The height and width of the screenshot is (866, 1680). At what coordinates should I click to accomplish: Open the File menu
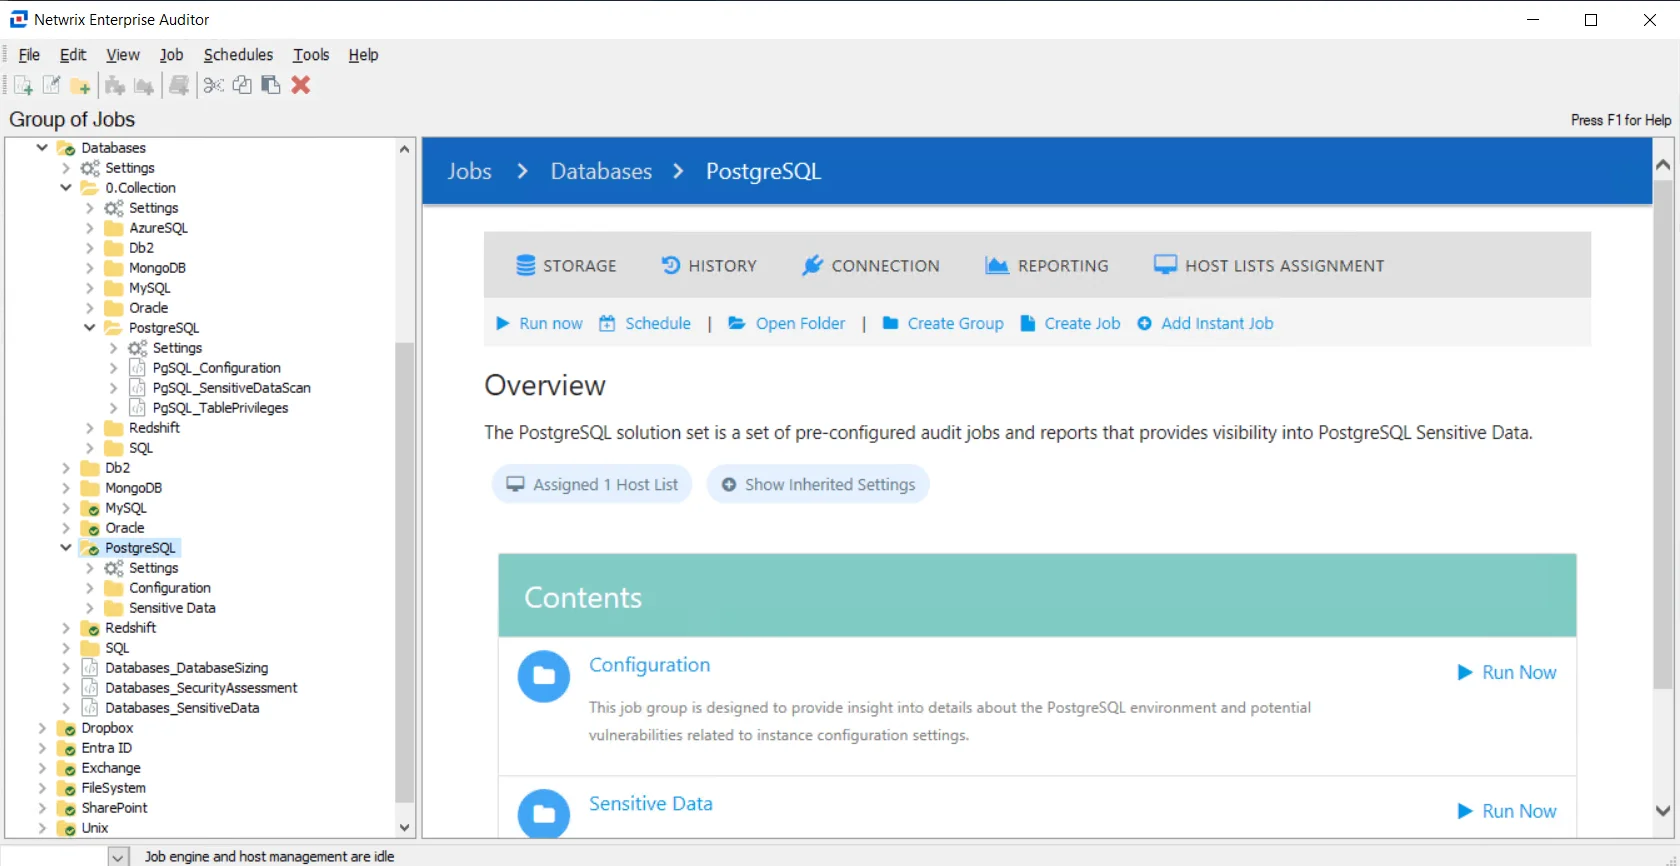tap(29, 55)
